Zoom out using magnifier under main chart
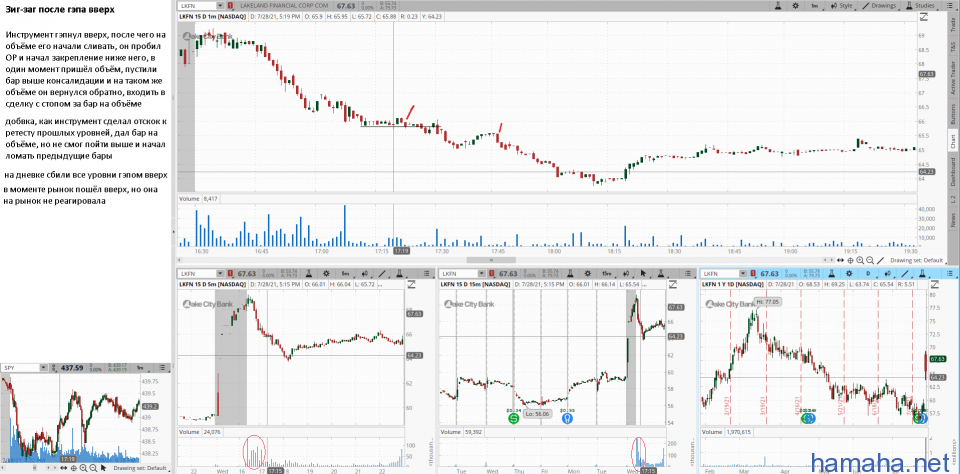The width and height of the screenshot is (960, 474). coord(870,260)
